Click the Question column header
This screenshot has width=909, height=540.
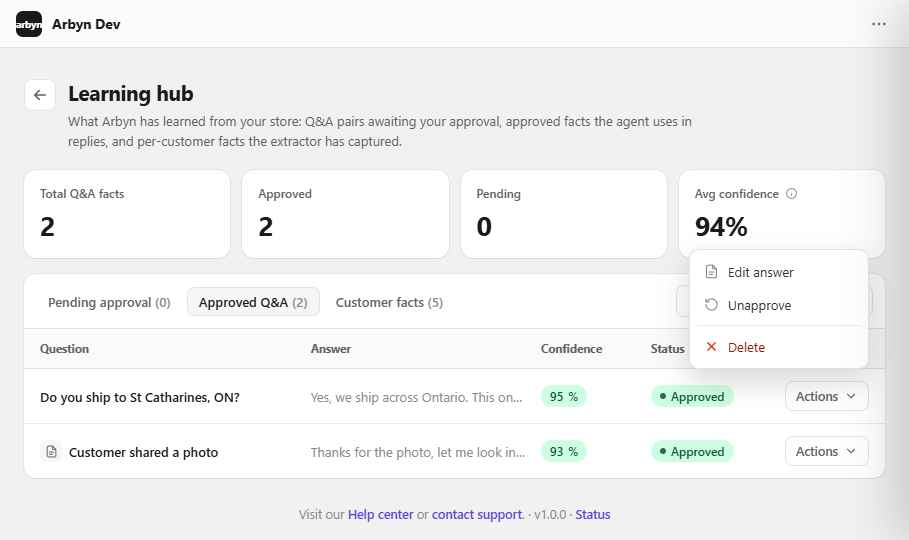point(64,349)
